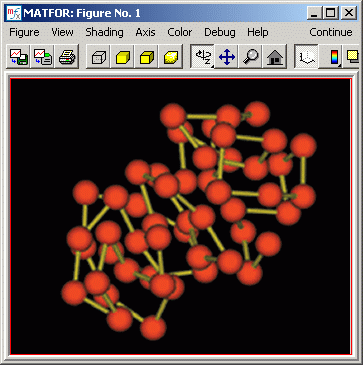Select the wireframe cube shading icon
Screen dimensions: 363x365
(x=99, y=57)
